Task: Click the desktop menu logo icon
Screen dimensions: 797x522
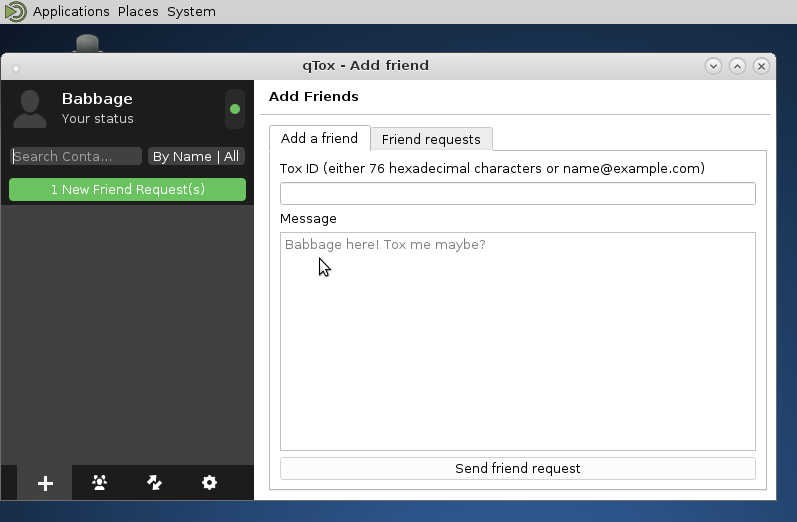Action: (x=15, y=12)
